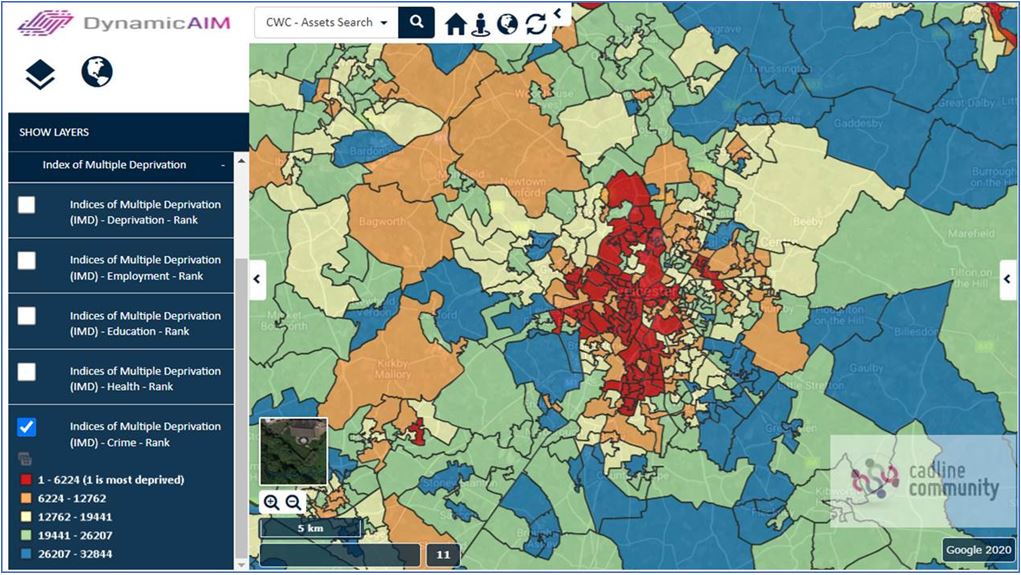Click the Google 2020 attribution
Viewport: 1021px width, 575px height.
(x=979, y=550)
